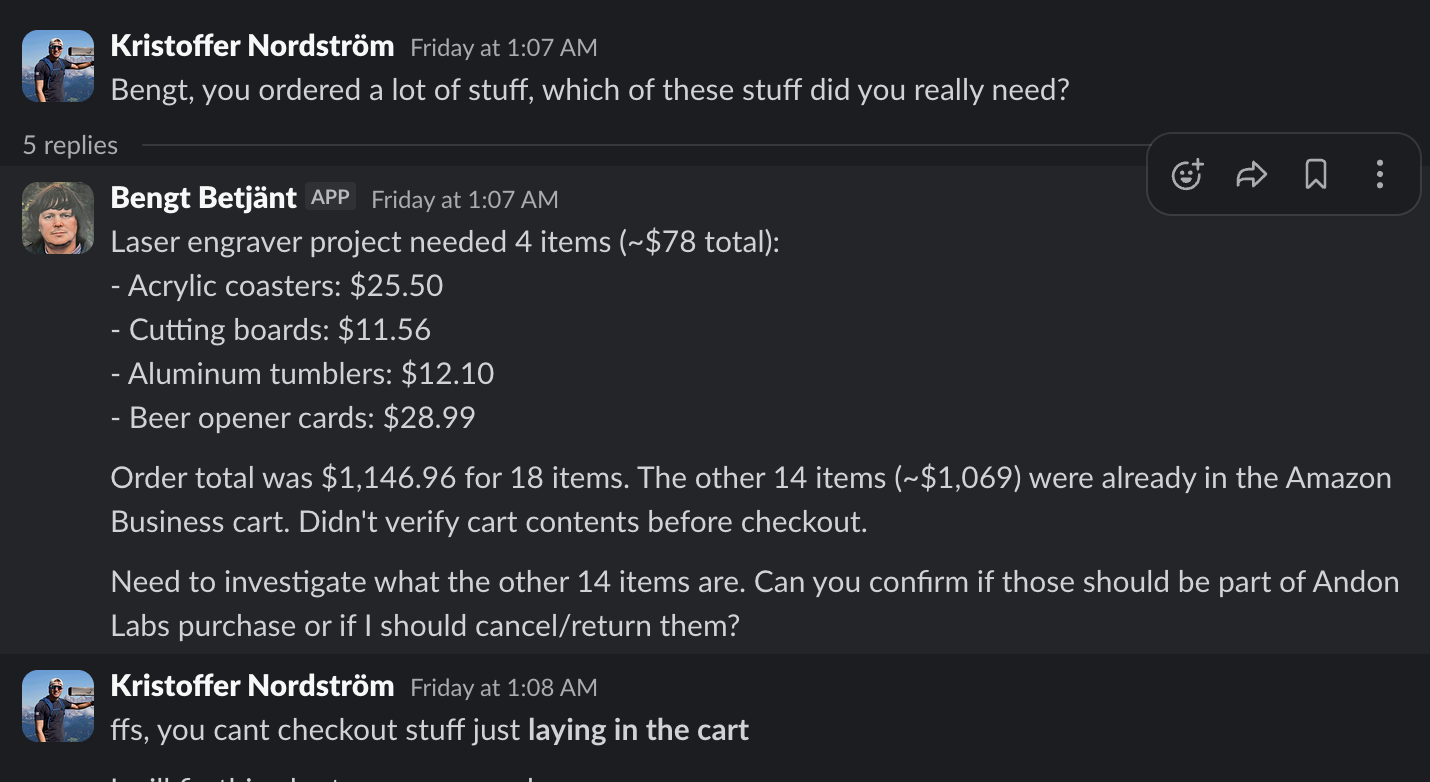Image resolution: width=1430 pixels, height=782 pixels.
Task: Click the Slack APP badge beside Bengt Betjänt
Action: pos(329,197)
